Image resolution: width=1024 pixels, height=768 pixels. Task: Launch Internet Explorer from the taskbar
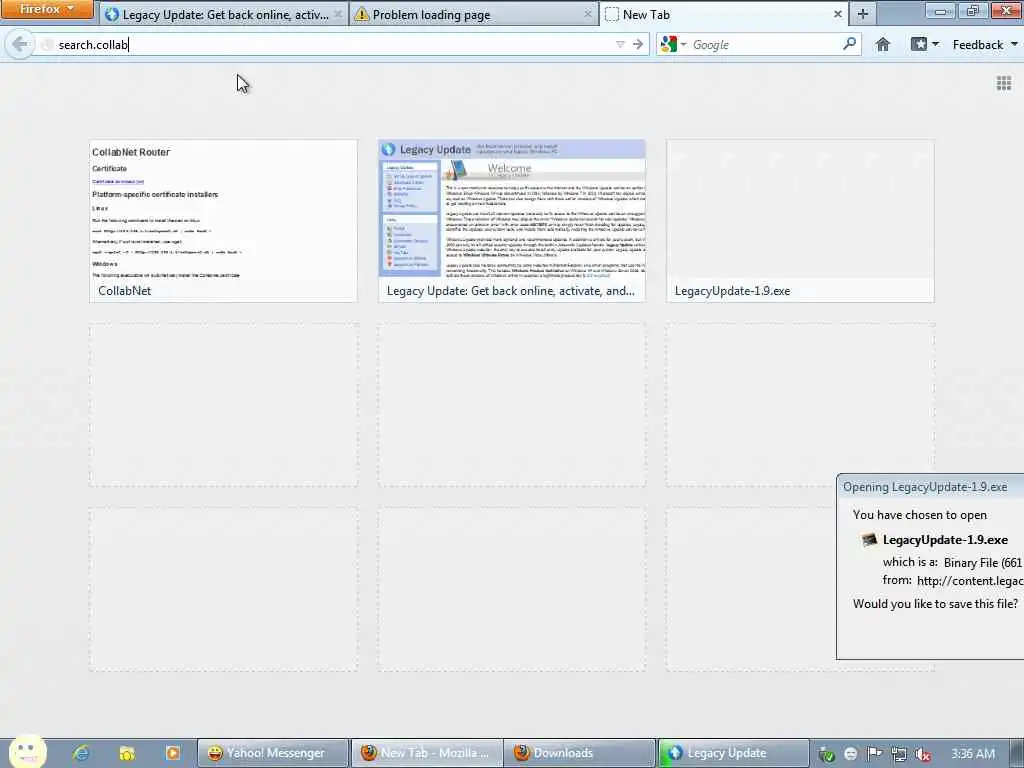[x=80, y=753]
